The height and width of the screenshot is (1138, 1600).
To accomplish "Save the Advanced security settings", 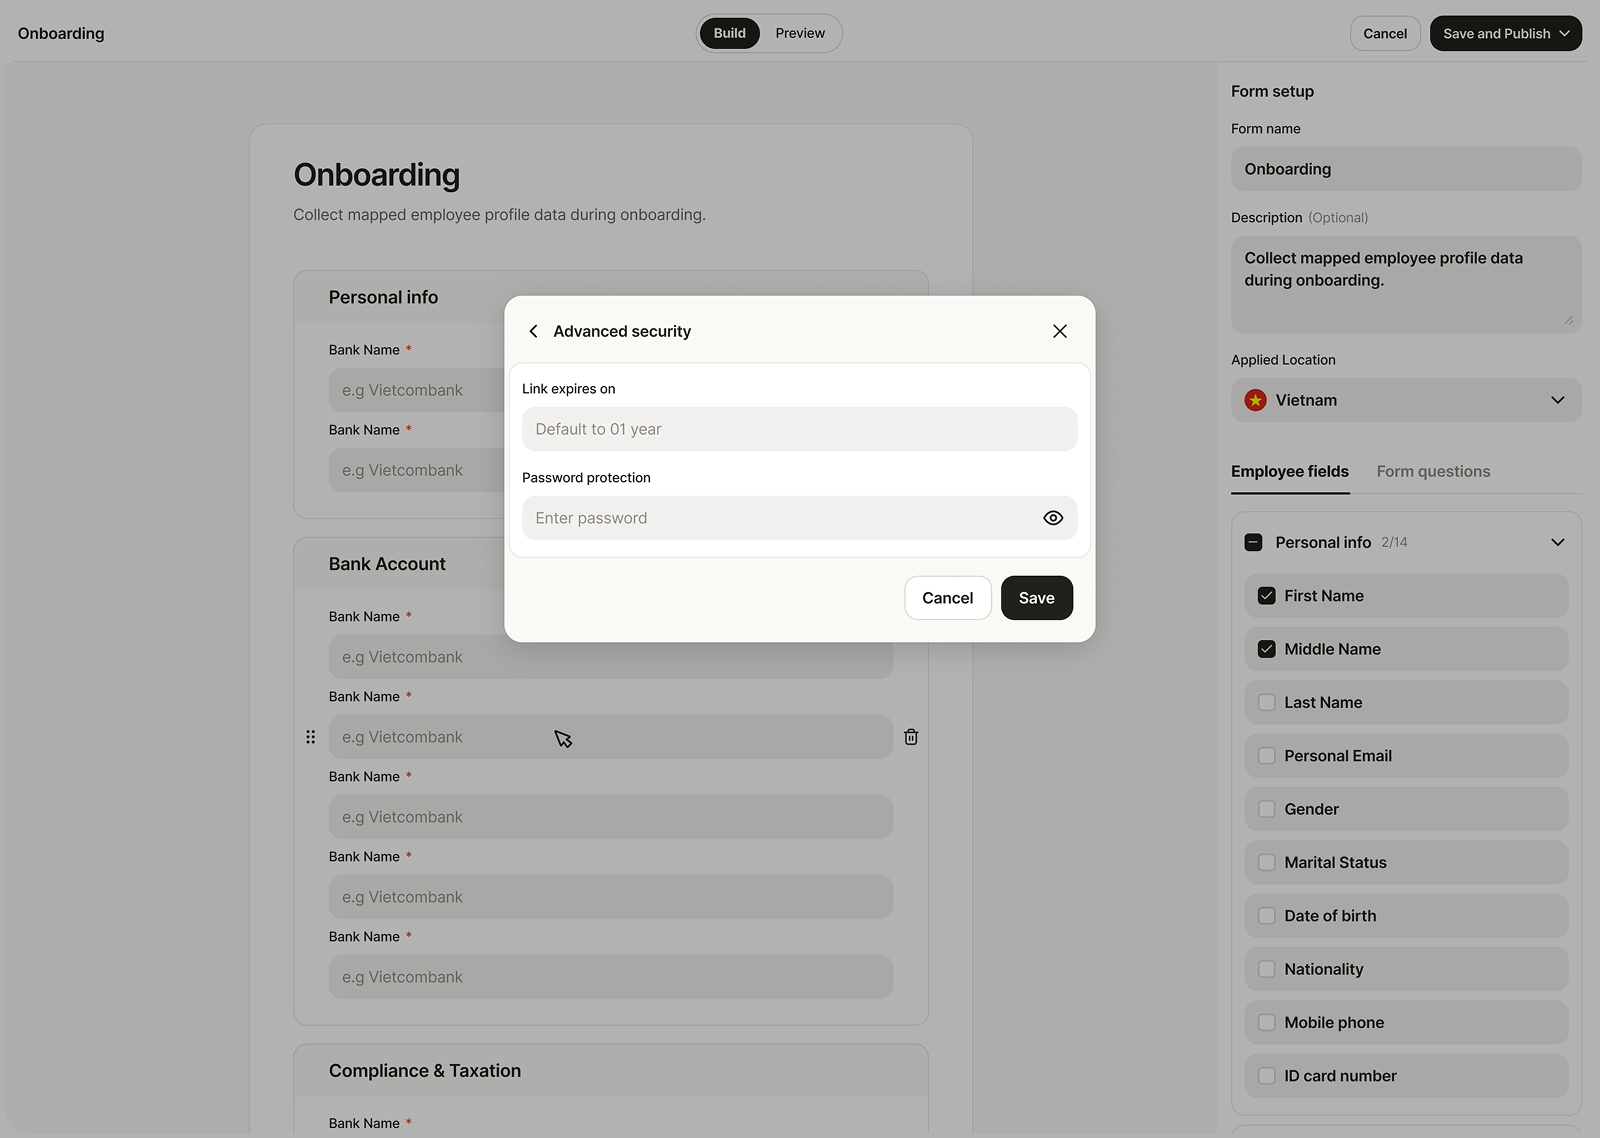I will click(1036, 598).
